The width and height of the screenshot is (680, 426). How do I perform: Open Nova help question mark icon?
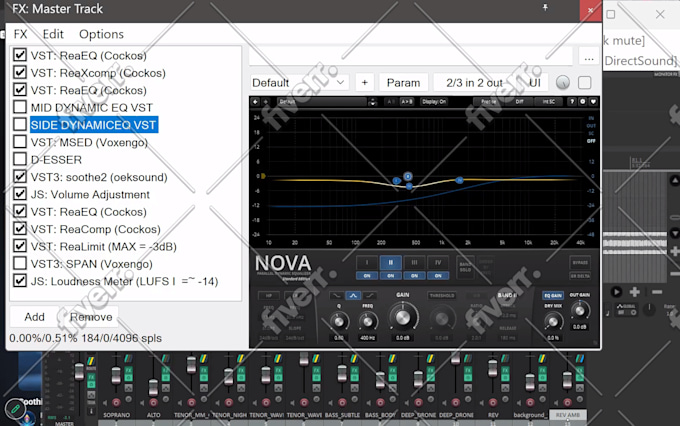tap(572, 102)
